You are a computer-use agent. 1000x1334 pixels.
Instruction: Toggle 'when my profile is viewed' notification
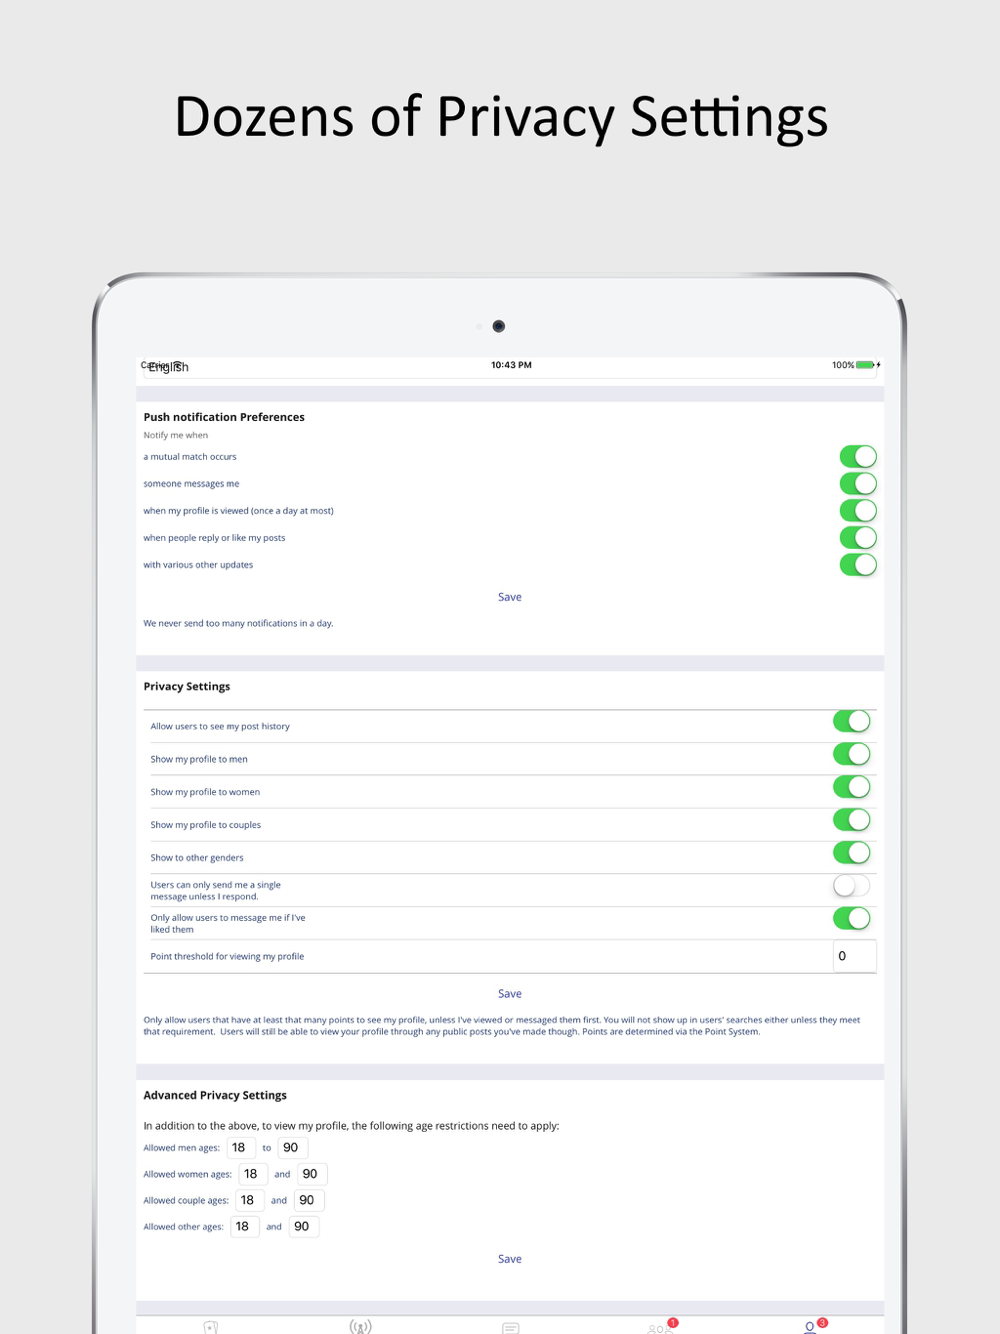click(858, 511)
